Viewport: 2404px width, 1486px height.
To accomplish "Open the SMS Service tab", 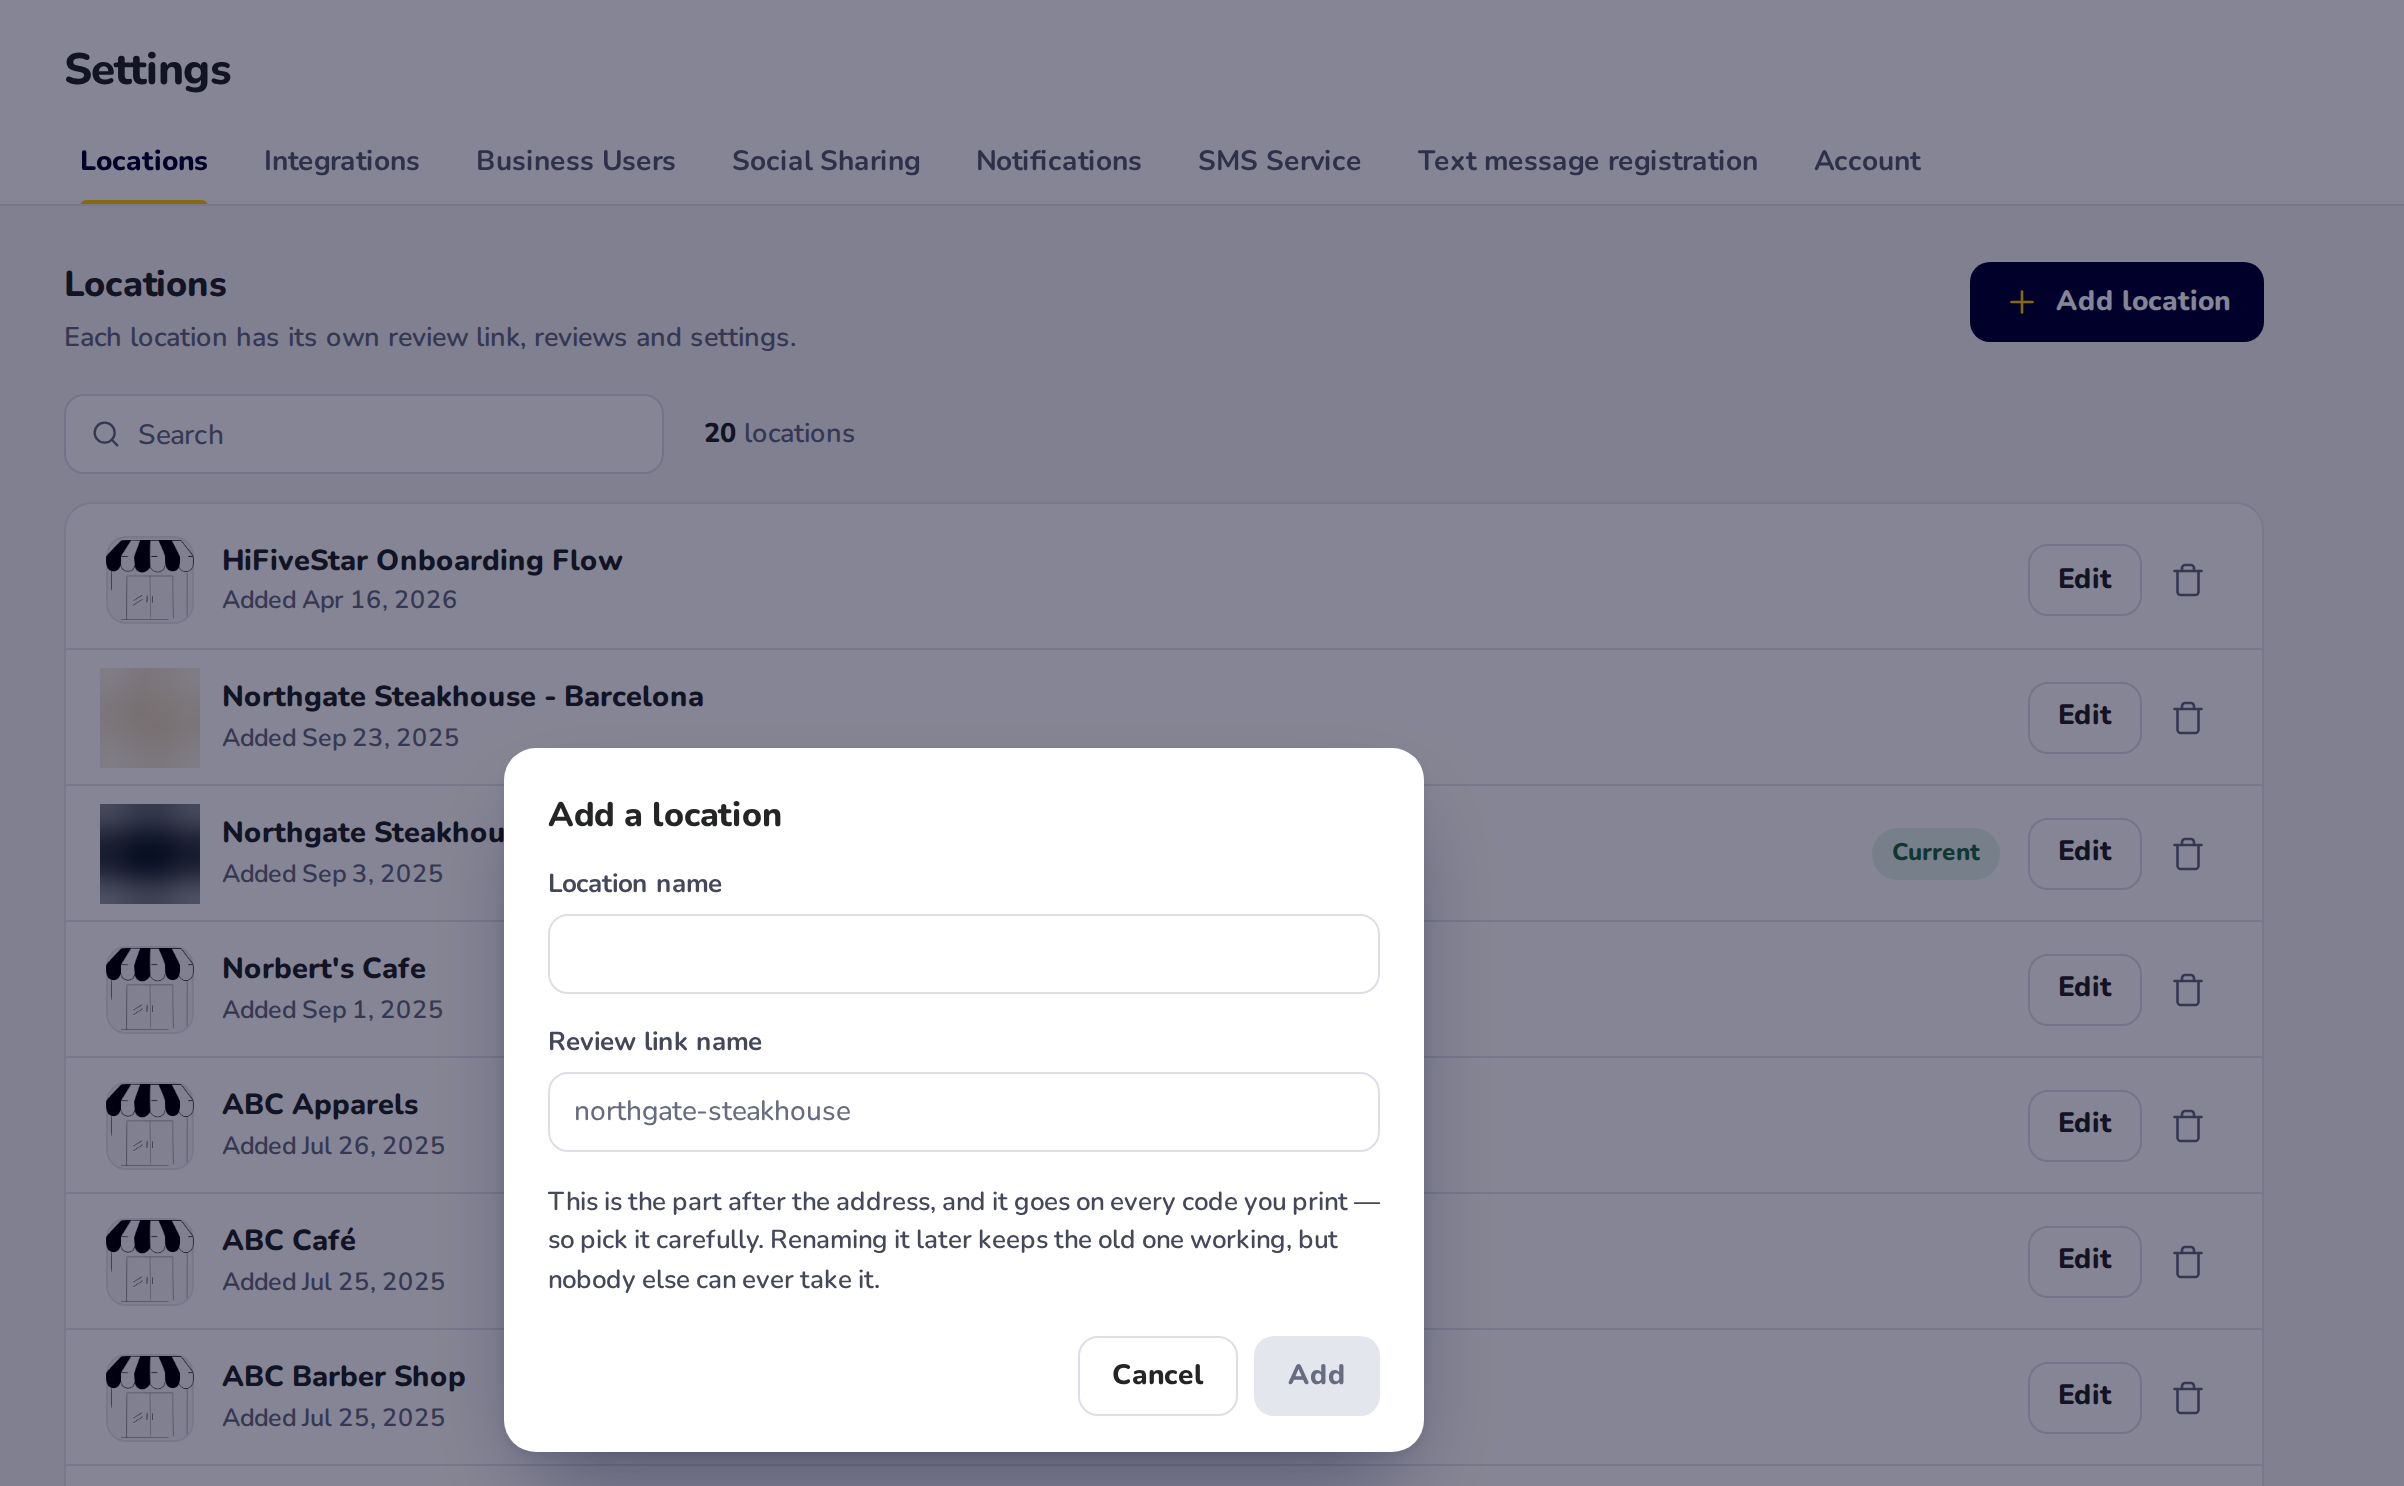I will [1279, 161].
